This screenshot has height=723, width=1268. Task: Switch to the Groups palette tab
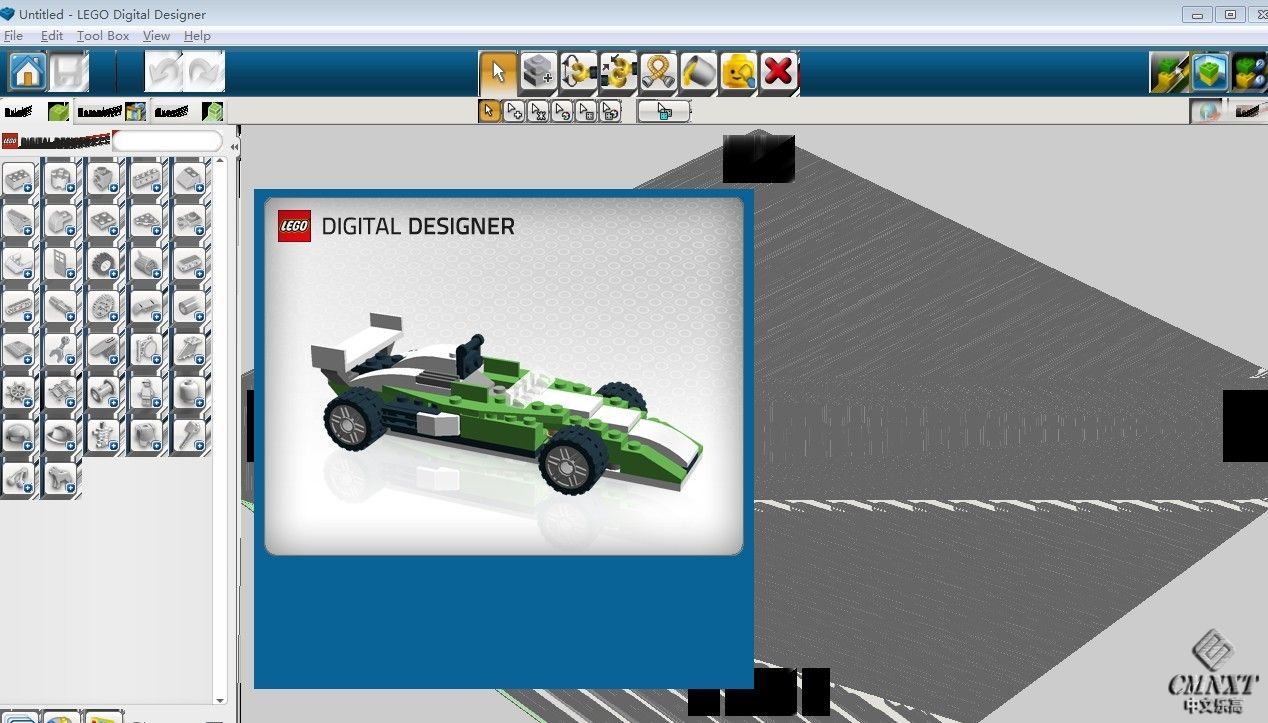point(187,111)
